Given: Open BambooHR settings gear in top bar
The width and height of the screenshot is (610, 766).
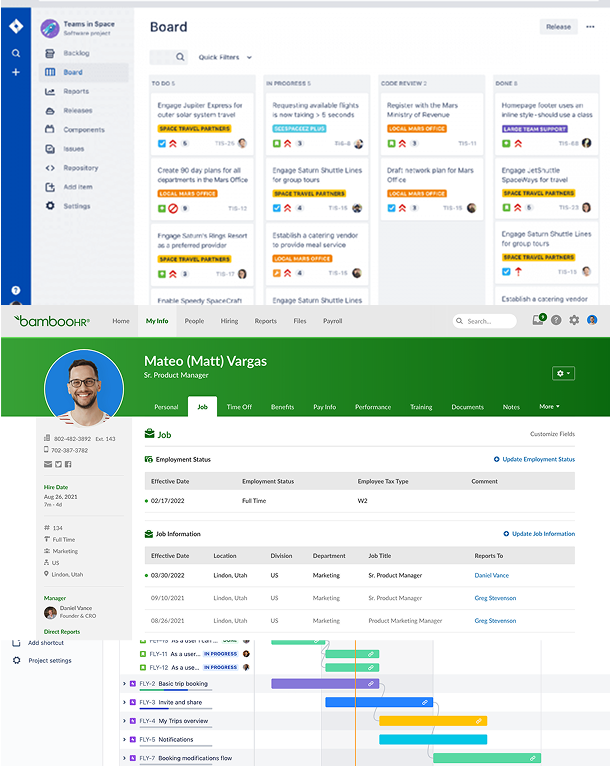Looking at the screenshot, I should (574, 320).
